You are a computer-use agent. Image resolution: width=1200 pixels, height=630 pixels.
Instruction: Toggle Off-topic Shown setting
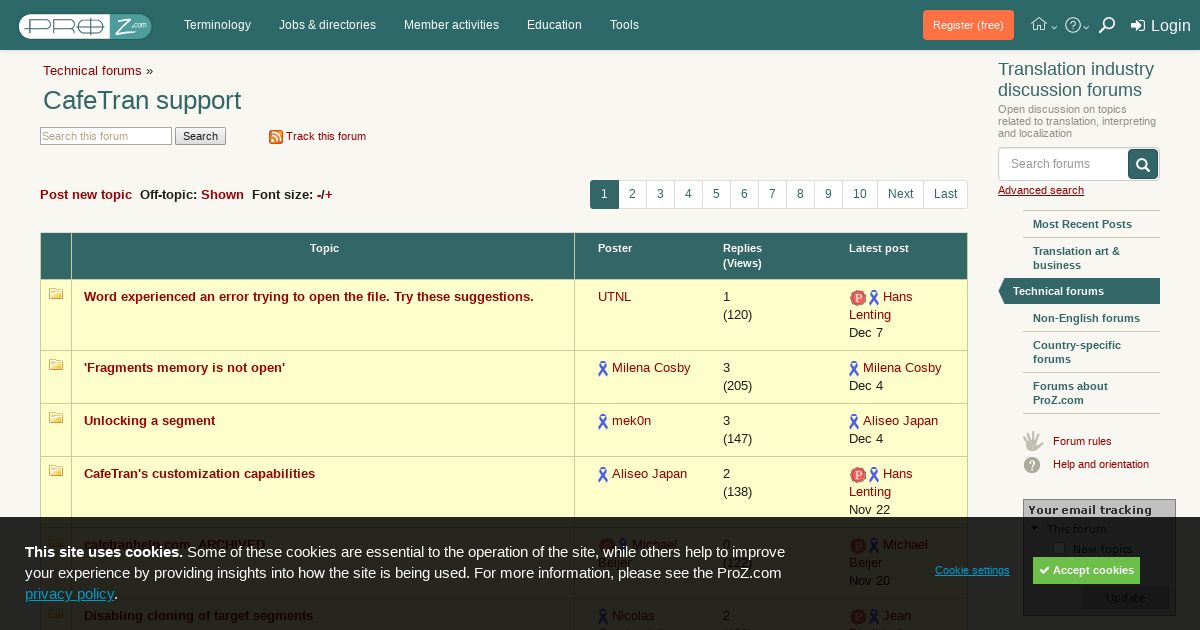pos(222,195)
